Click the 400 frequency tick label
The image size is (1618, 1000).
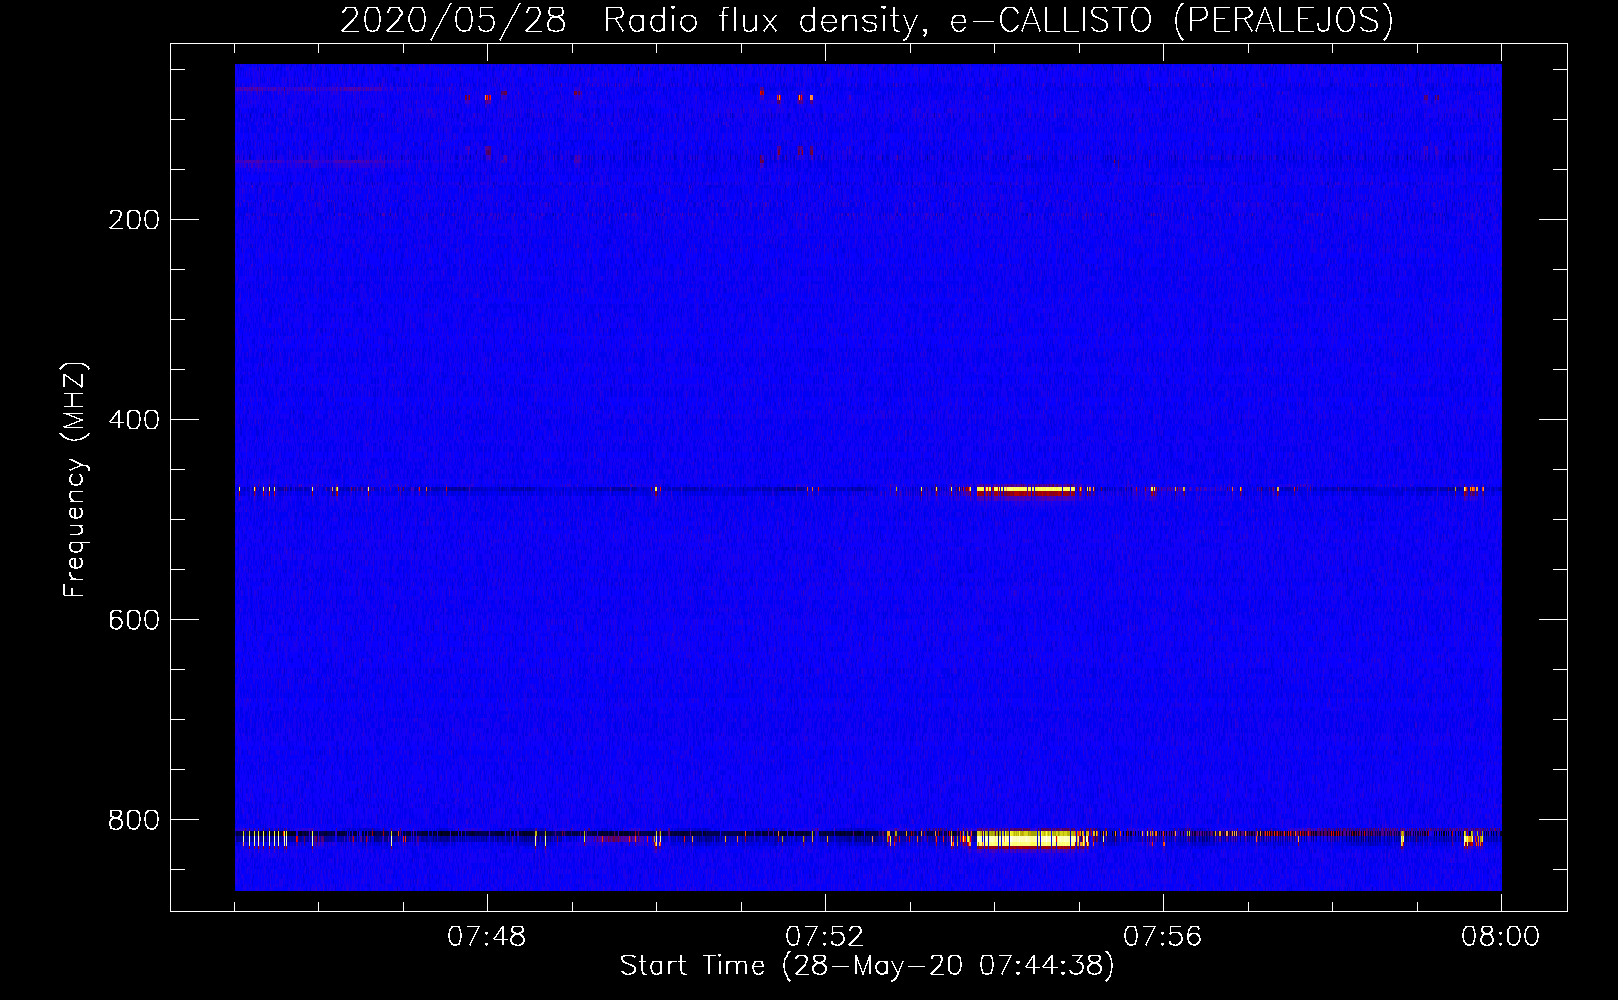134,420
